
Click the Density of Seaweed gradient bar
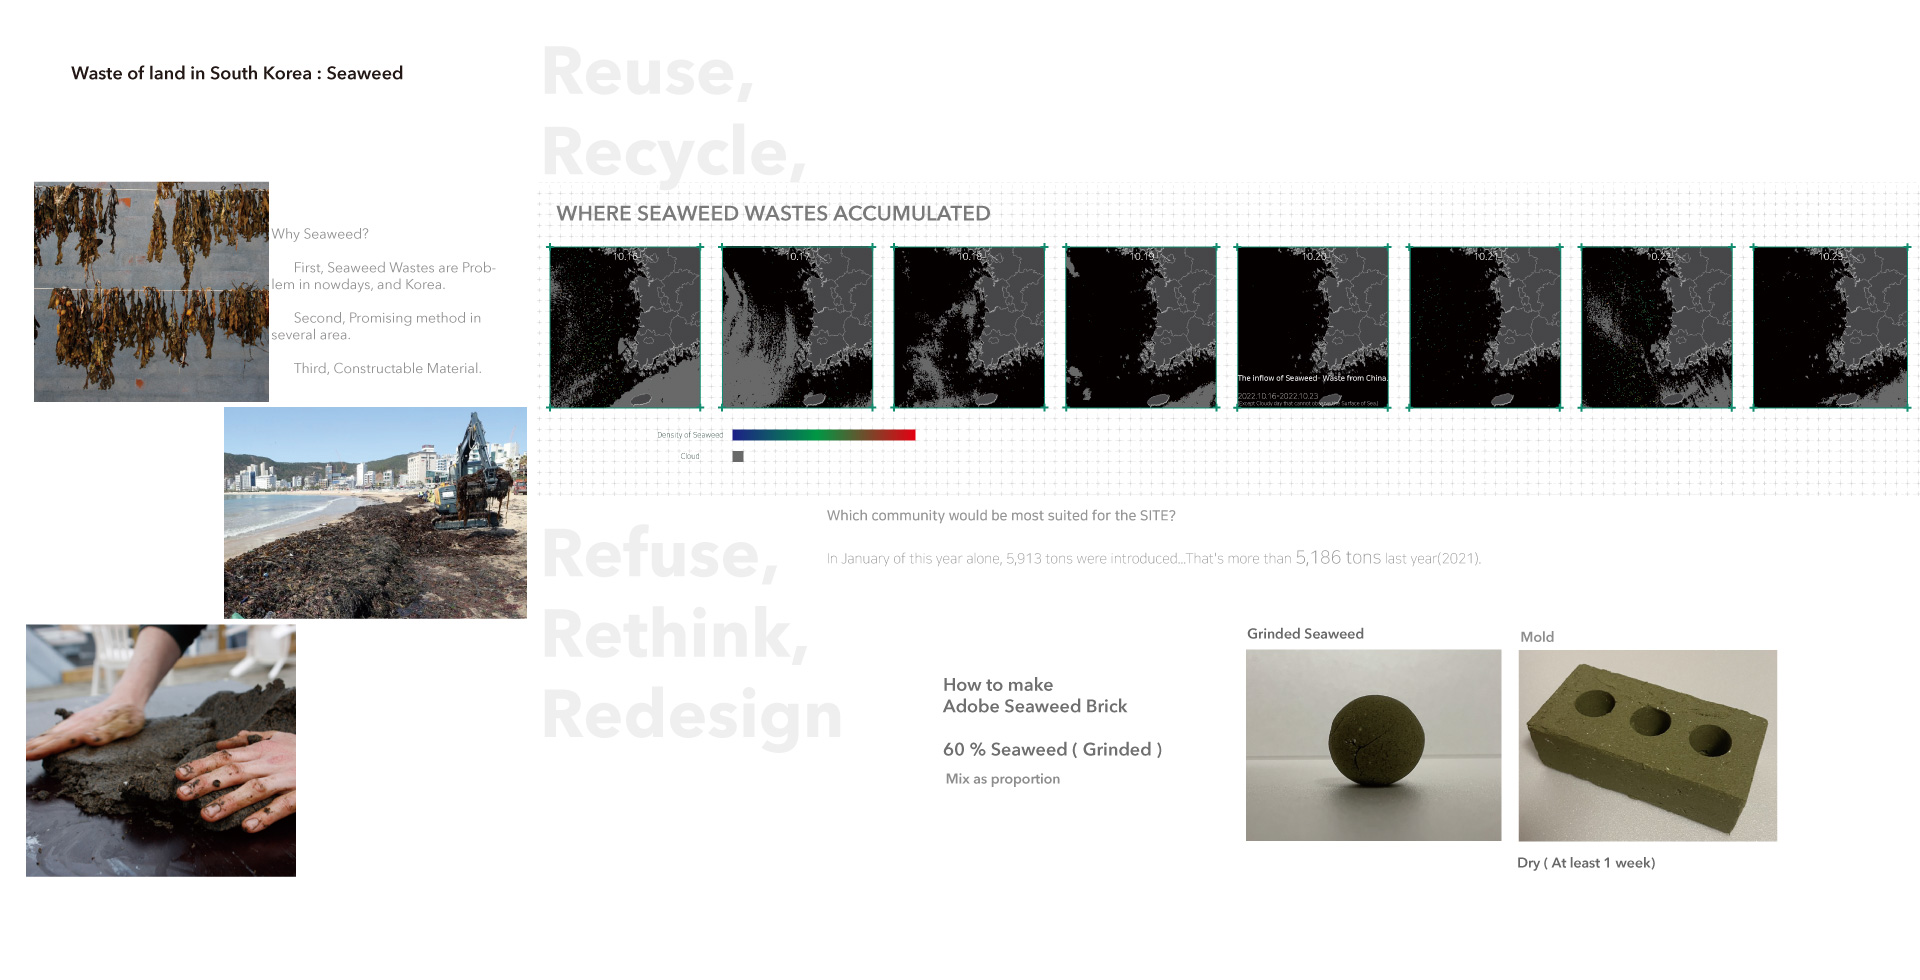click(823, 435)
